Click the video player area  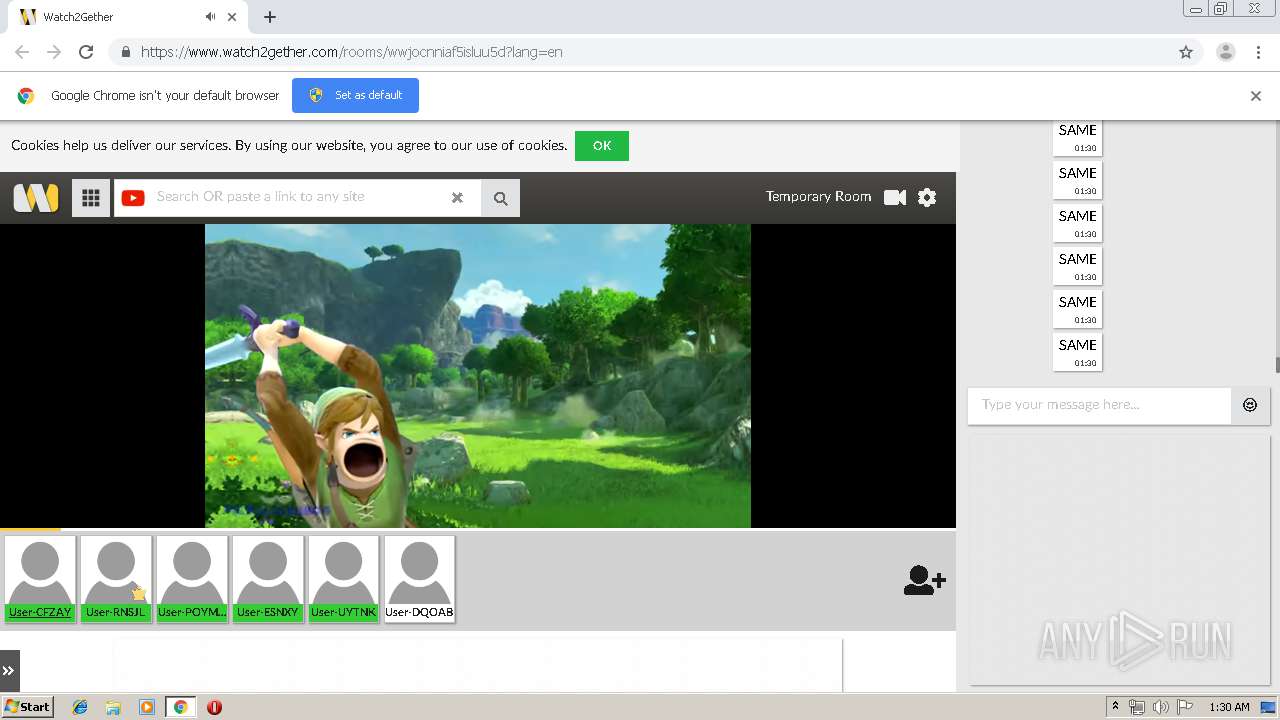478,375
